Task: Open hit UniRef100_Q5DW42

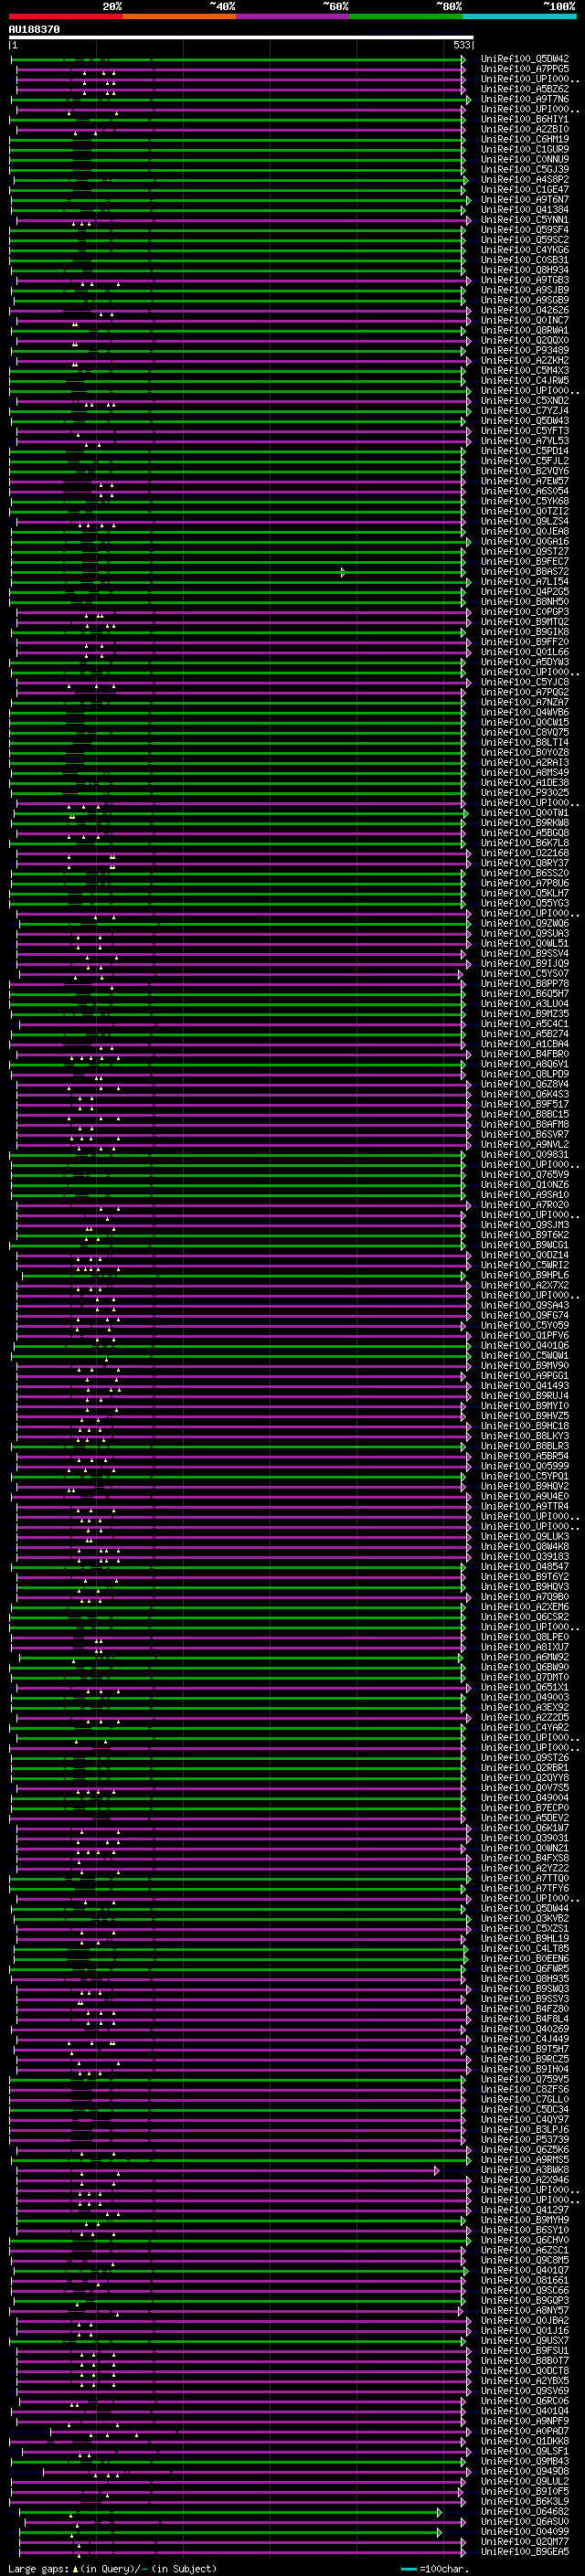Action: point(524,59)
